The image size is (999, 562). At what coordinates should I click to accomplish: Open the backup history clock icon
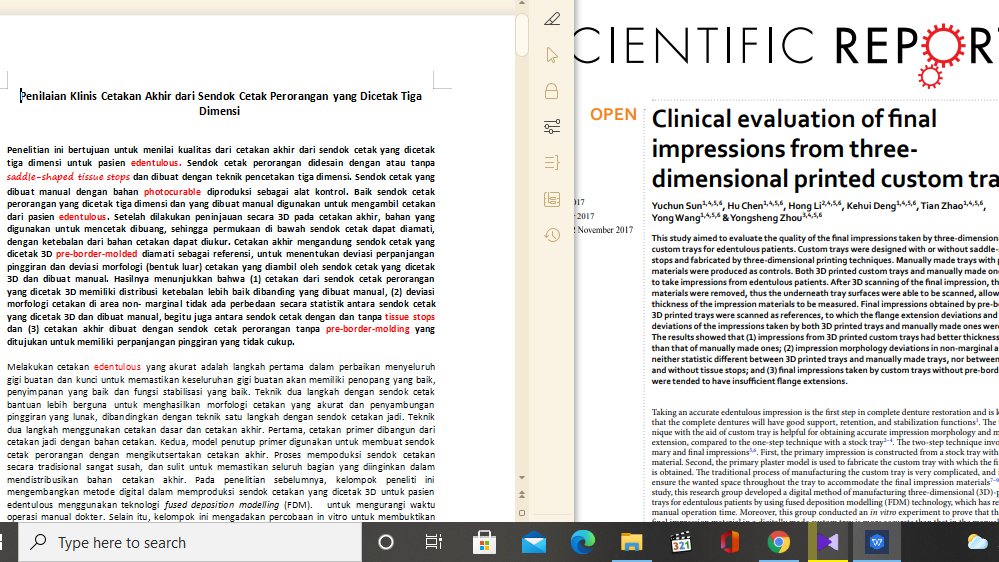click(552, 235)
